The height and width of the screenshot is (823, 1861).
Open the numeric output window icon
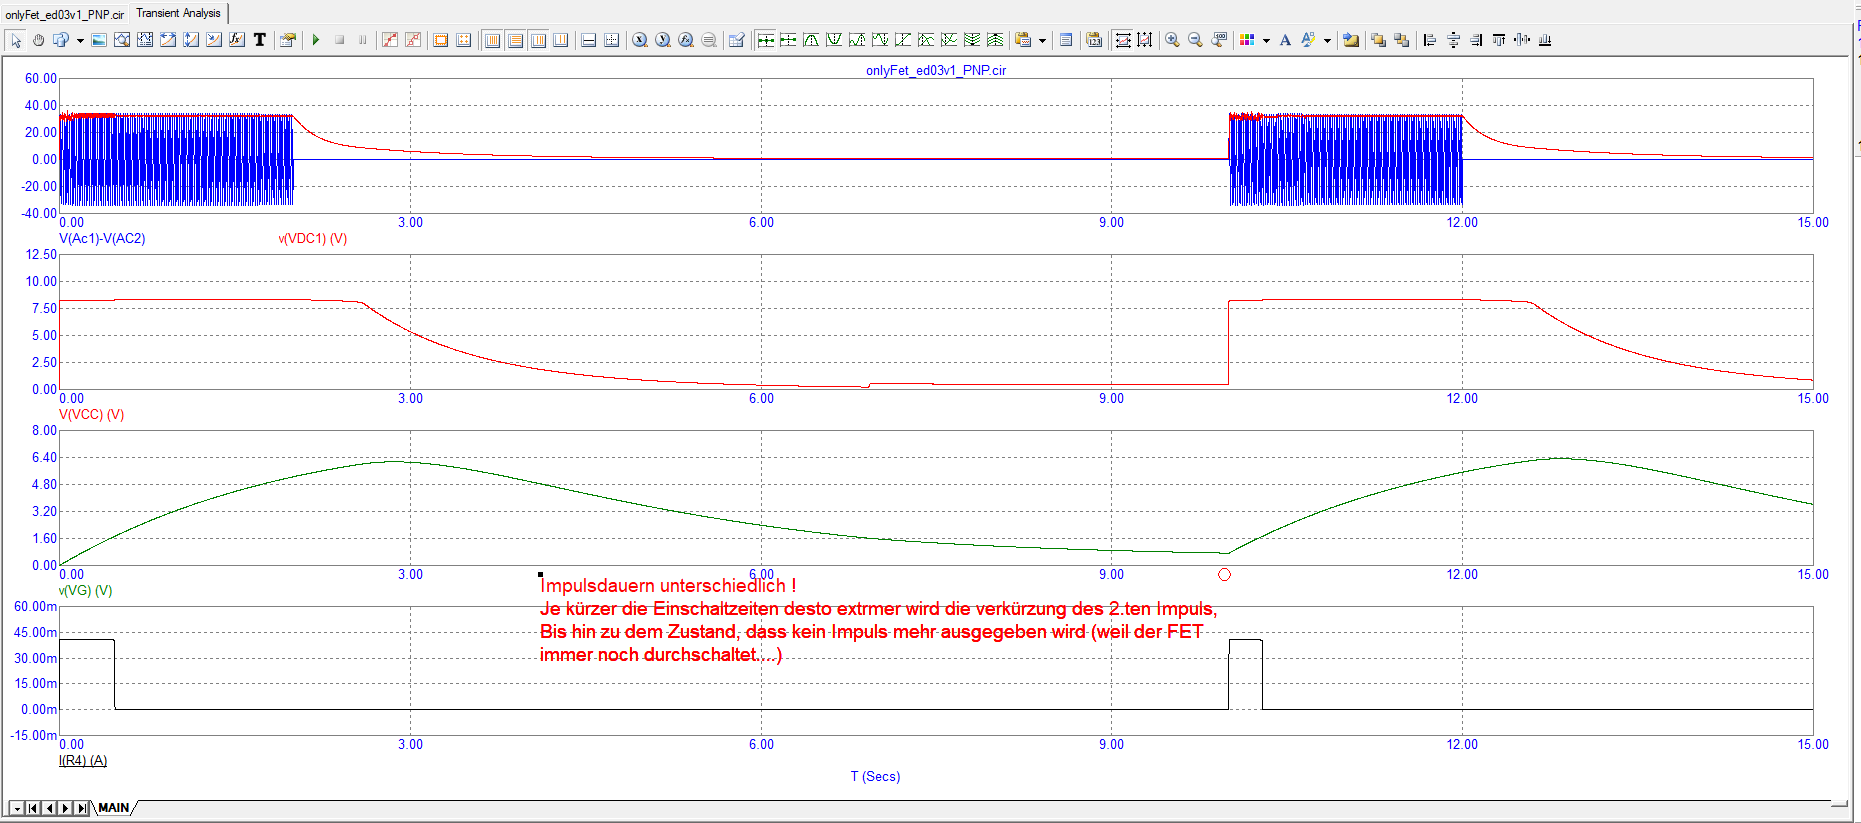tap(1066, 40)
